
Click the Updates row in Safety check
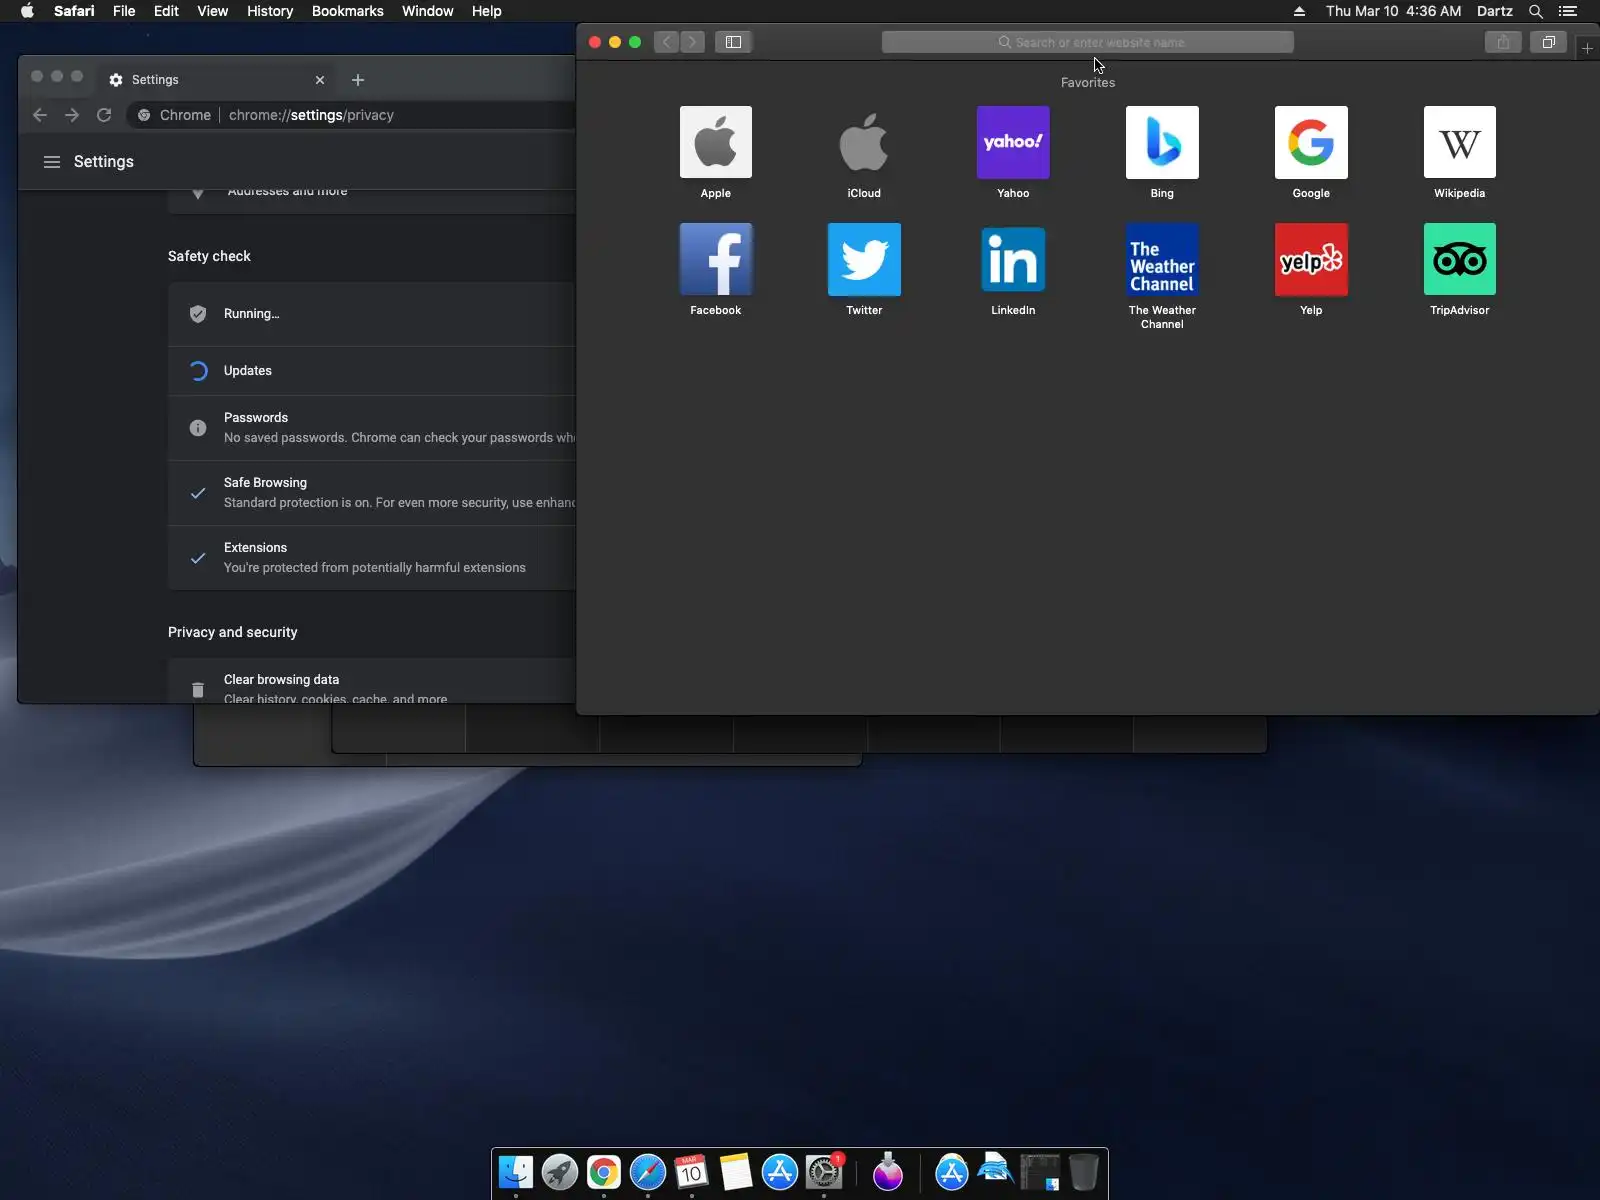[372, 371]
